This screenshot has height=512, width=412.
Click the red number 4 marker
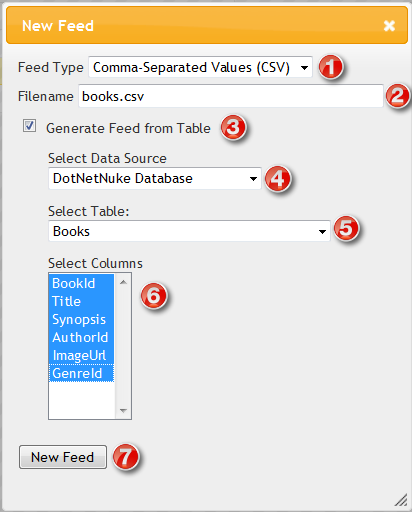point(277,179)
